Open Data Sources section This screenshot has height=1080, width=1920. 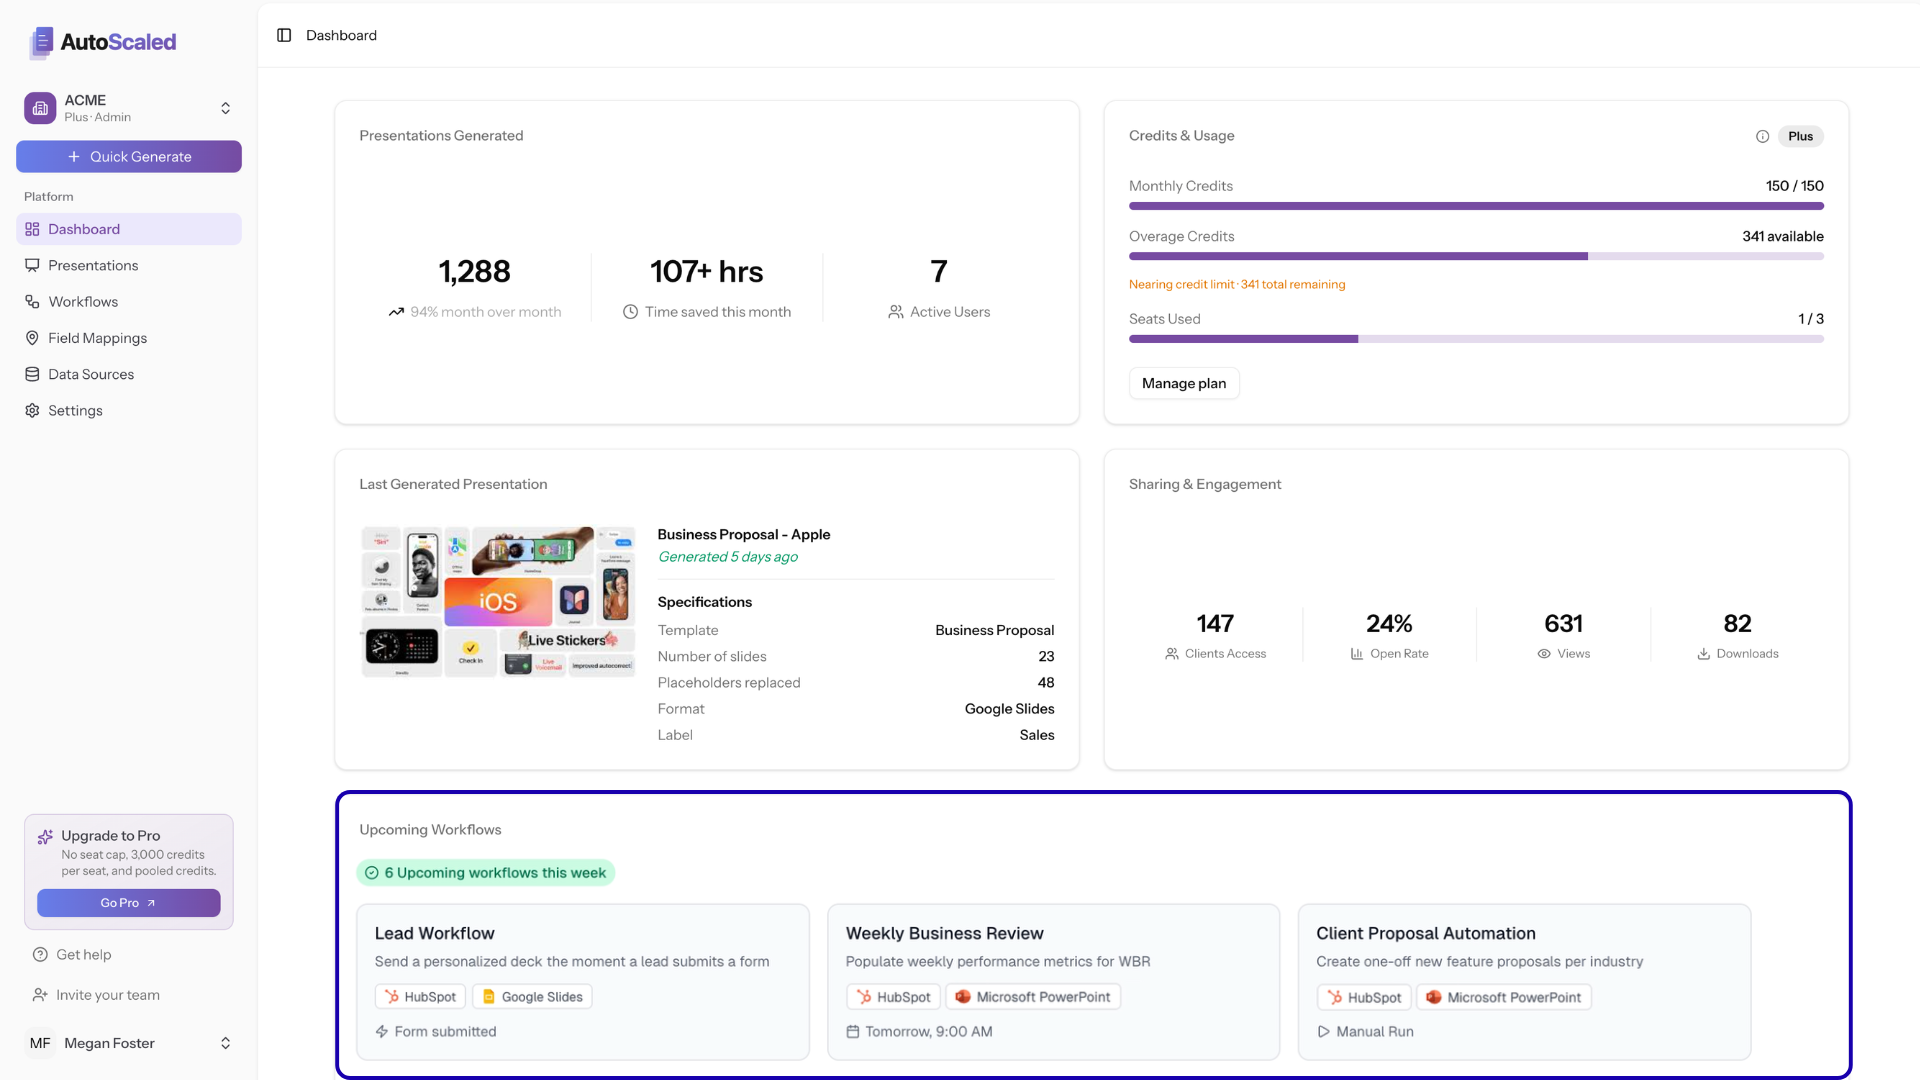(x=129, y=374)
